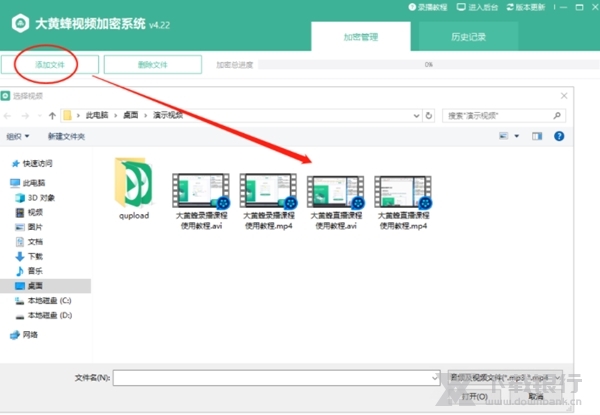Viewport: 600px width, 415px height.
Task: Click the 大黄蜂 app logo icon
Action: point(20,23)
